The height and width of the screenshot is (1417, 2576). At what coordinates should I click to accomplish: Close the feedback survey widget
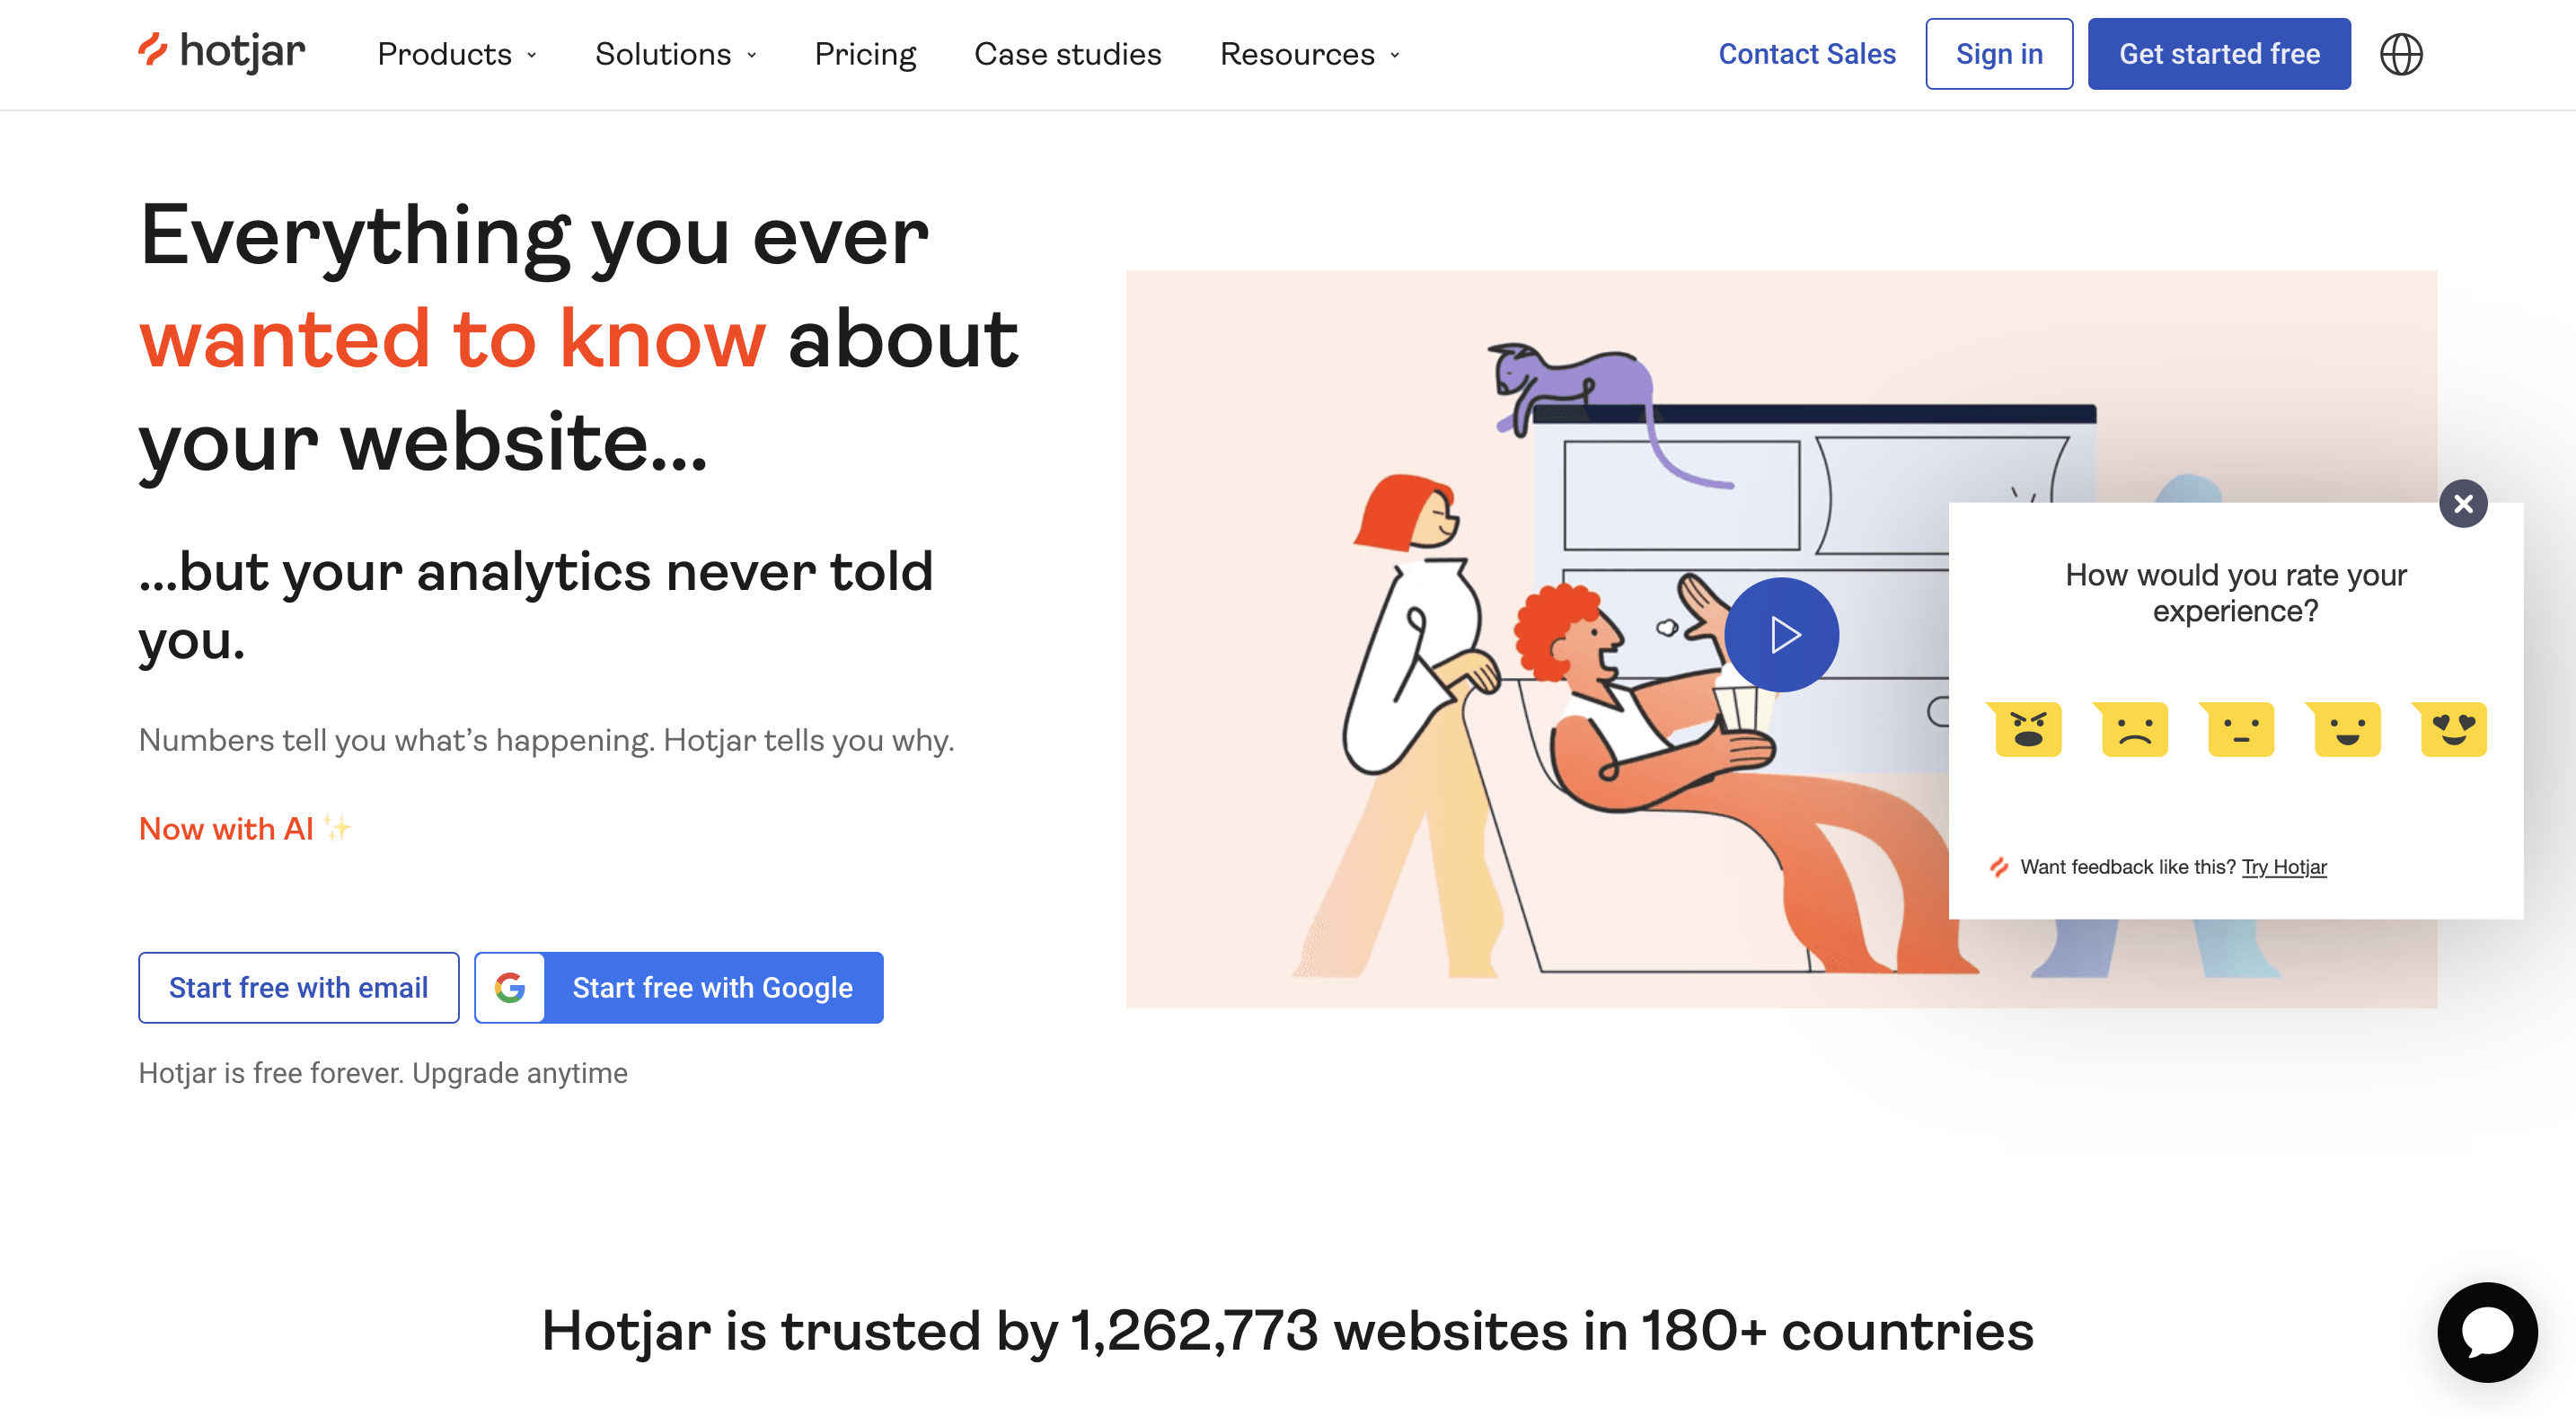[2463, 503]
